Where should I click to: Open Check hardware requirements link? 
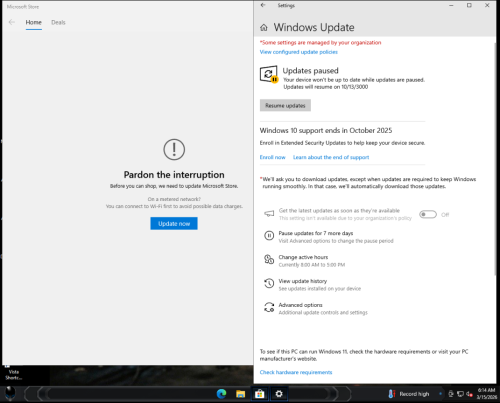coord(296,372)
